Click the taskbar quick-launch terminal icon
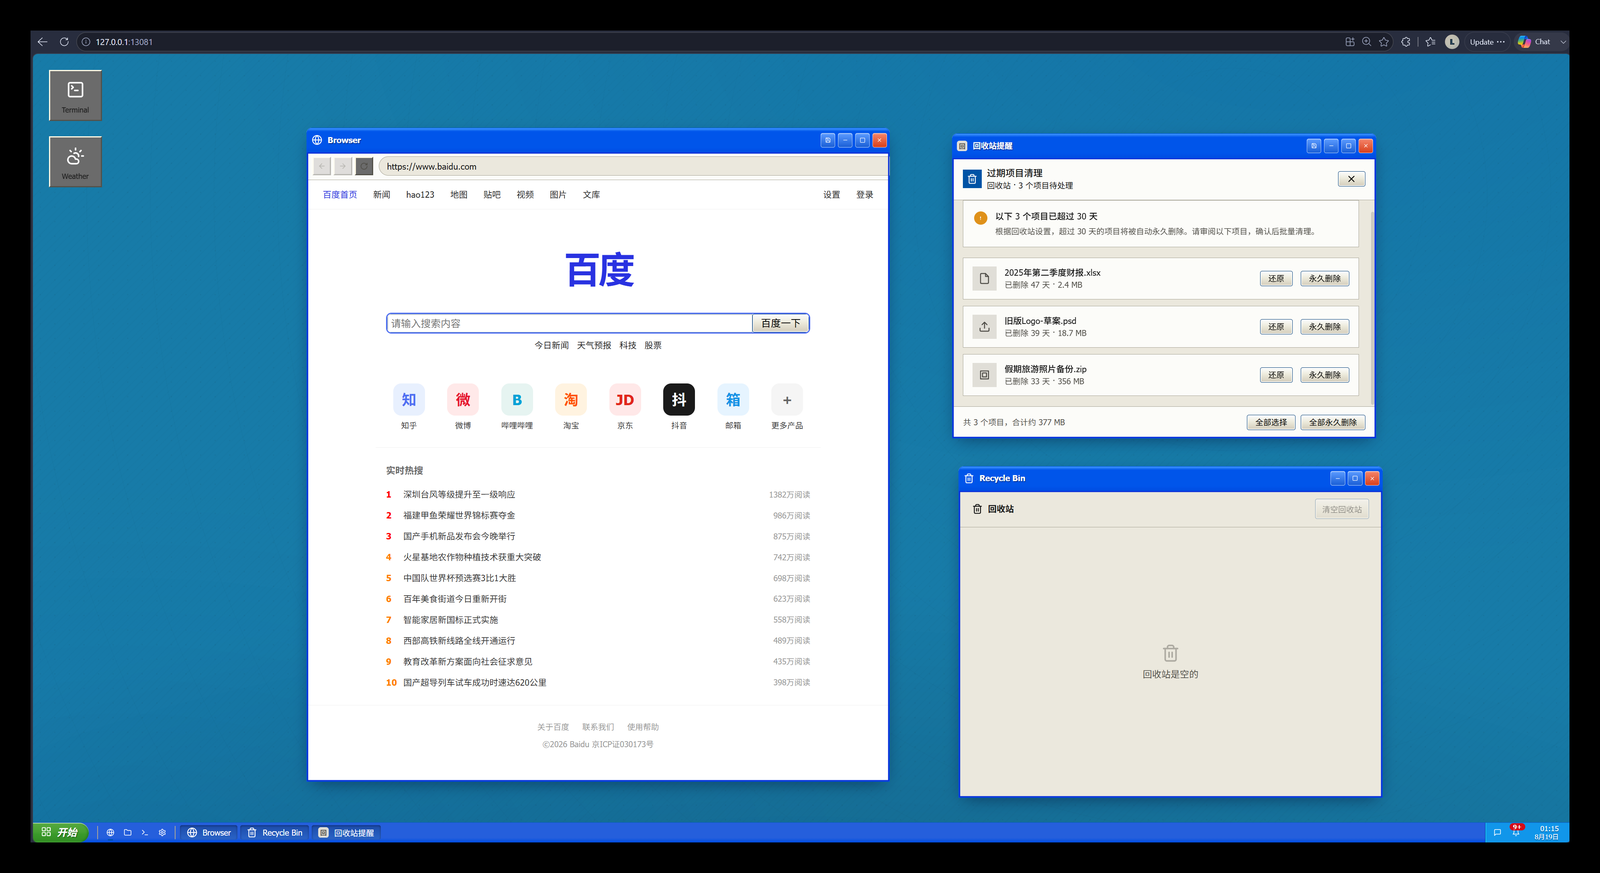Viewport: 1600px width, 873px height. [x=144, y=832]
